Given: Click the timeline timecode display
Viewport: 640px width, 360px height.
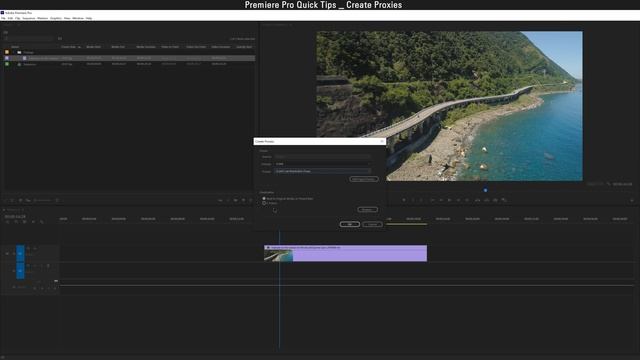Looking at the screenshot, I should pos(15,216).
